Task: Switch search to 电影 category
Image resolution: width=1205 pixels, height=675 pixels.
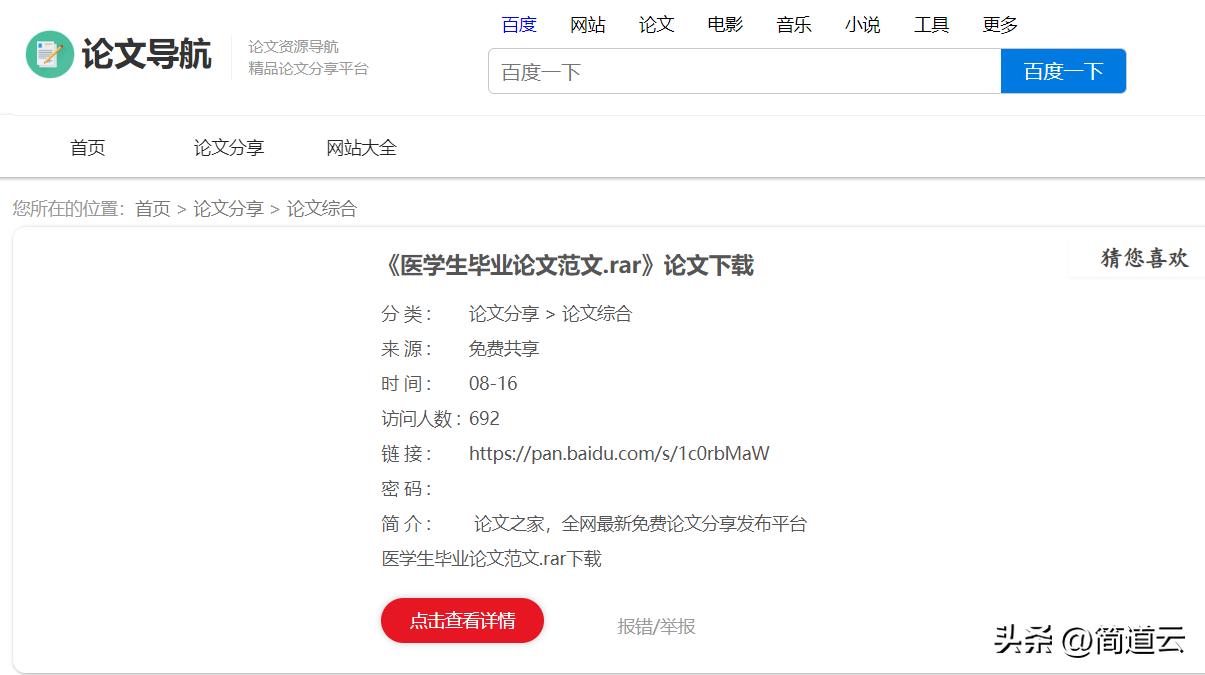Action: point(724,24)
